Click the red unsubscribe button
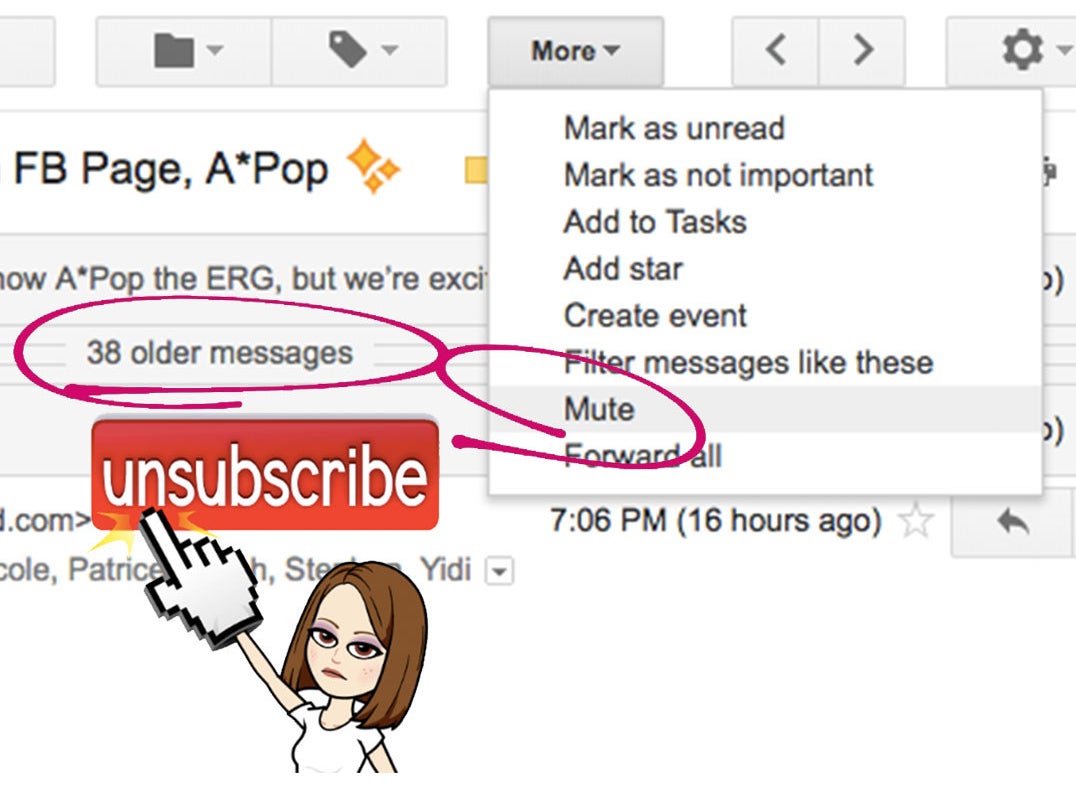Image resolution: width=1076 pixels, height=787 pixels. pyautogui.click(x=265, y=475)
